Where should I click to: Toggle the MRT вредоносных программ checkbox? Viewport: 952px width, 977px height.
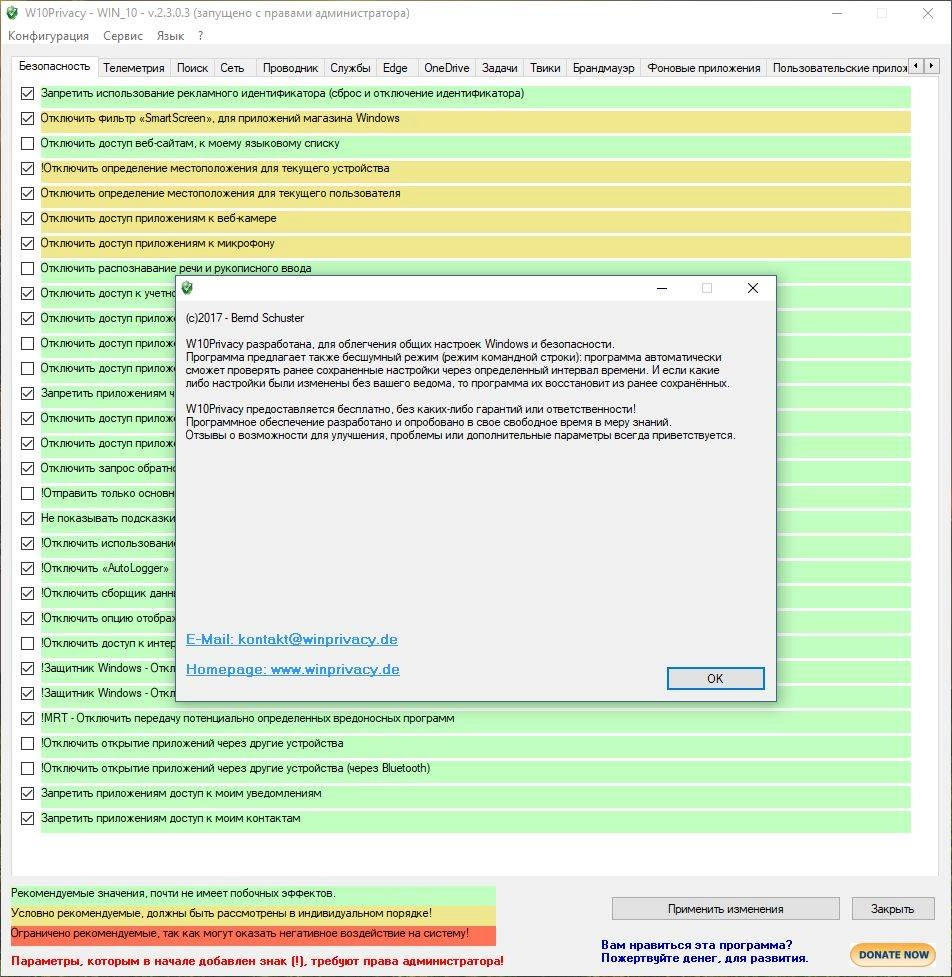[27, 718]
